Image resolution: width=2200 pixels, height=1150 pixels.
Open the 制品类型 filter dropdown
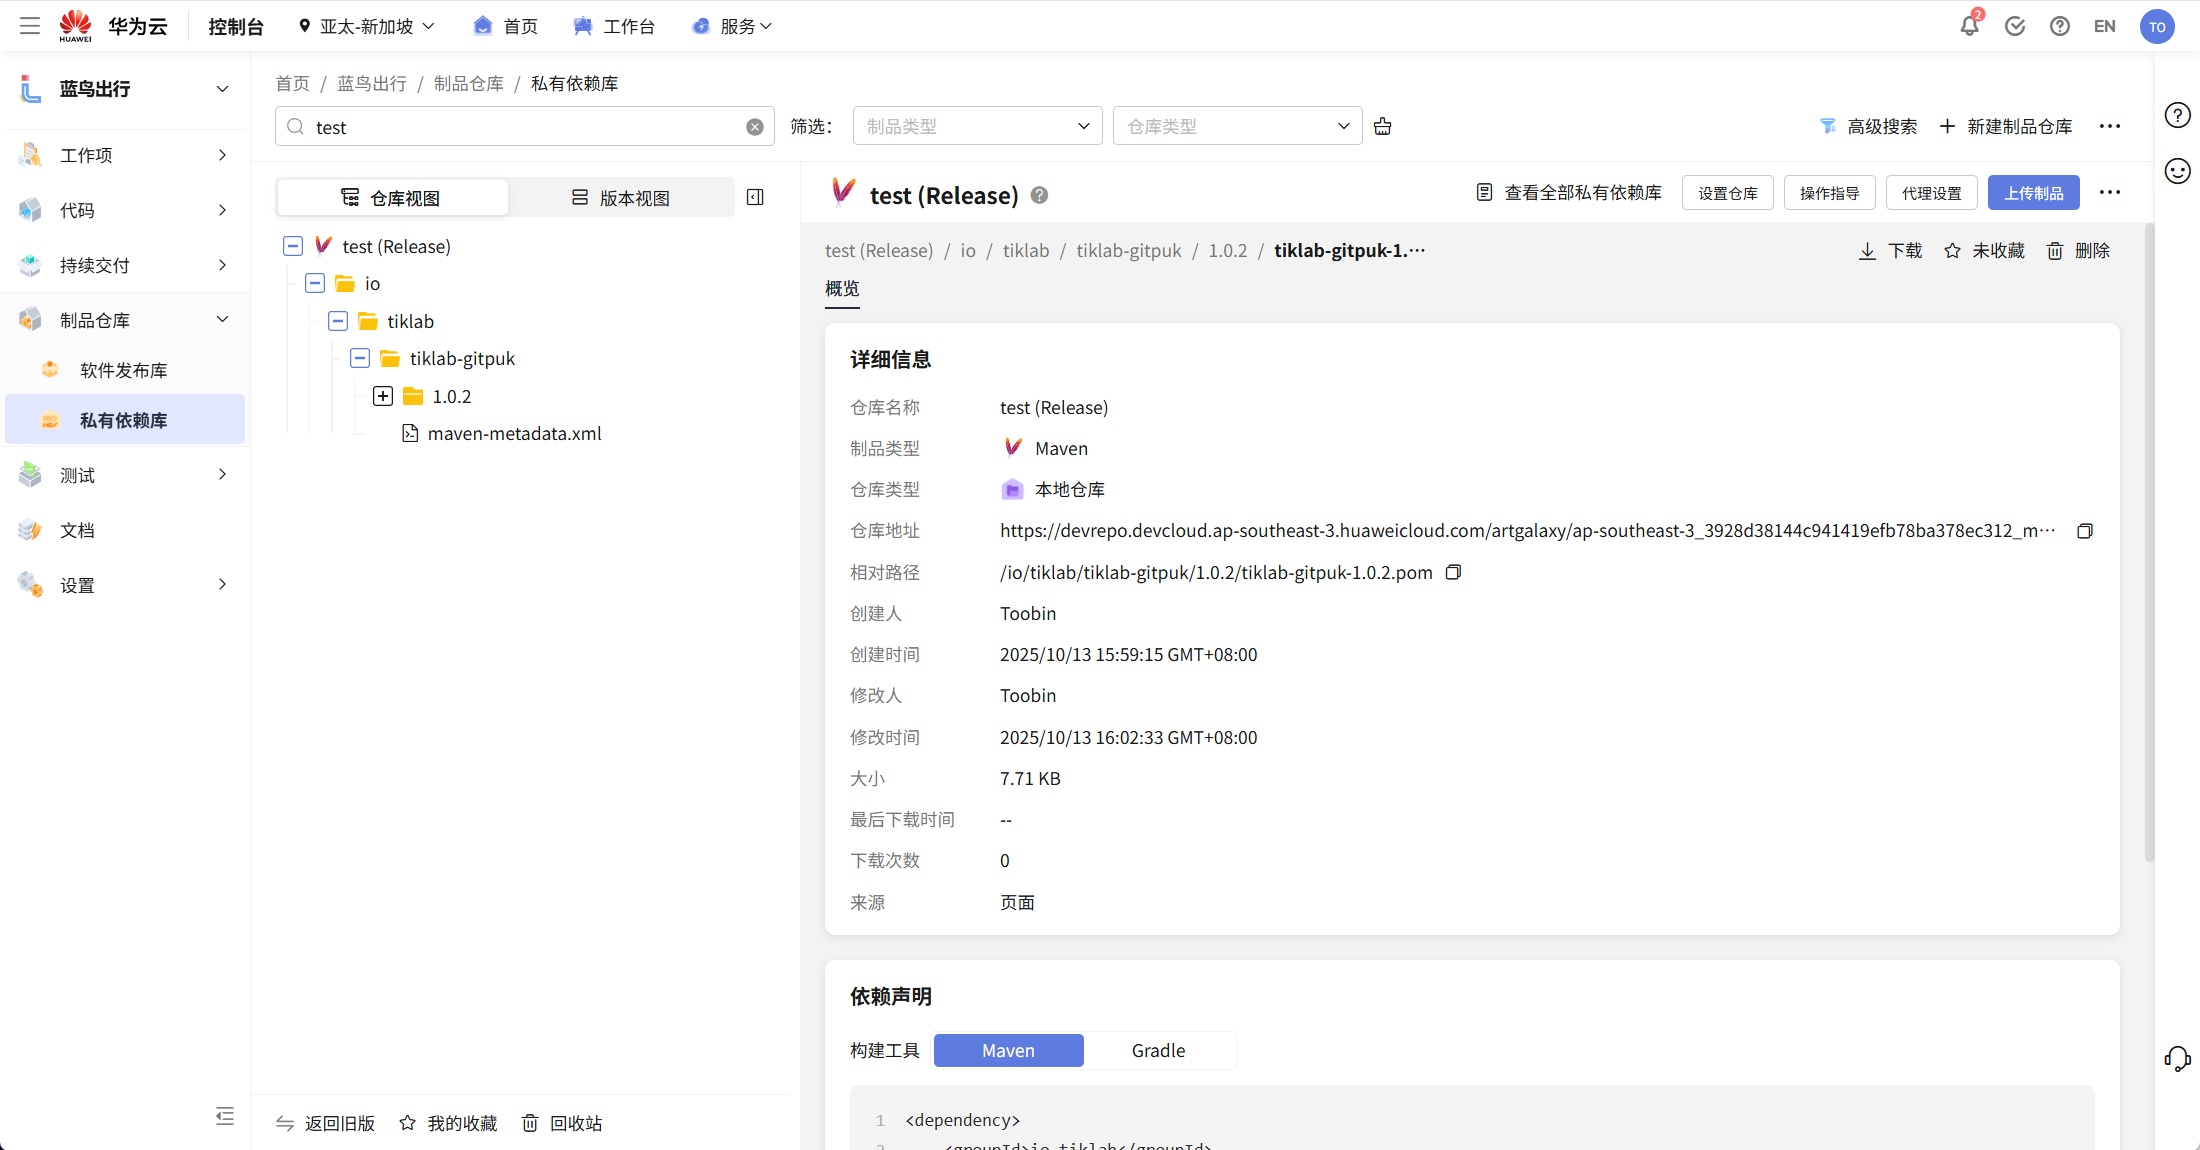[x=977, y=125]
